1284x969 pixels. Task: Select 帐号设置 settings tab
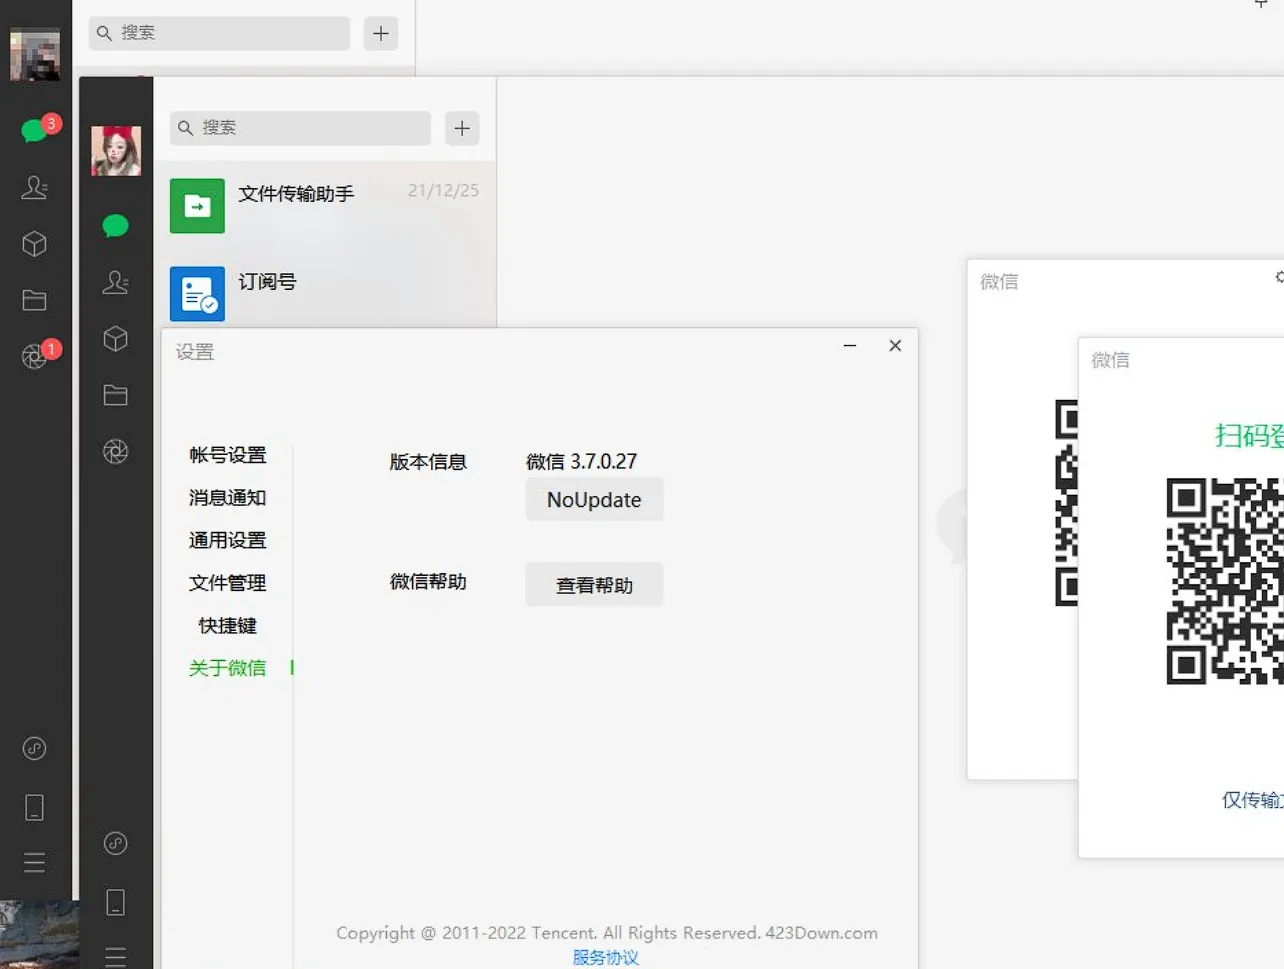(228, 455)
